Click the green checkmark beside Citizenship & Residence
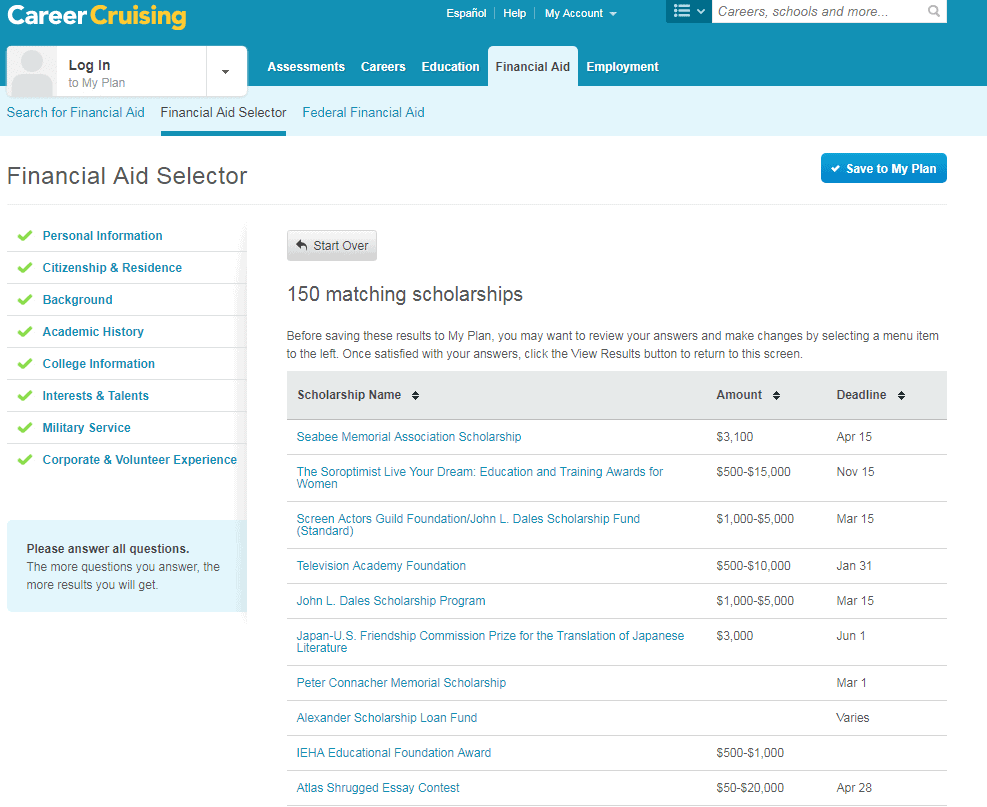Screen dimensions: 987x807 tap(25, 268)
